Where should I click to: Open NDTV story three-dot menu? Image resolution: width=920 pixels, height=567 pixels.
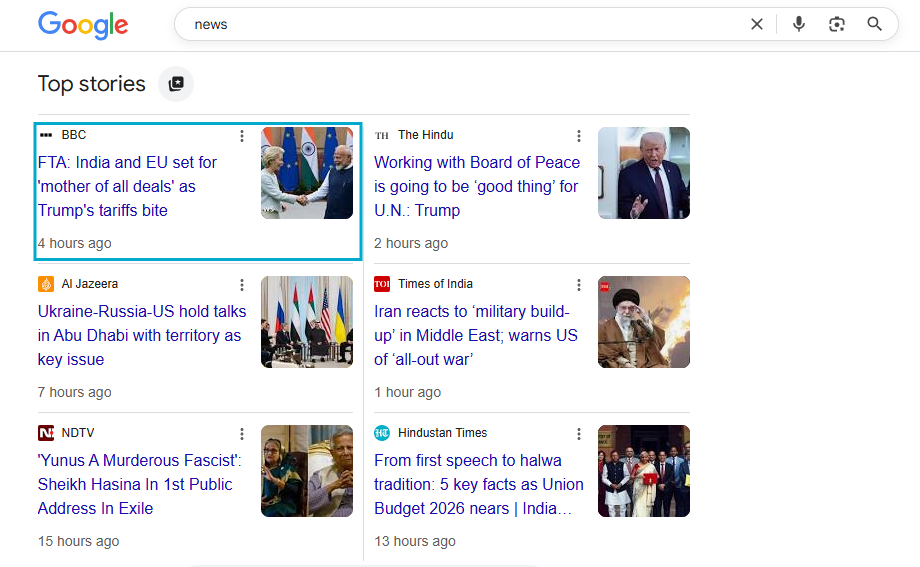click(x=242, y=434)
